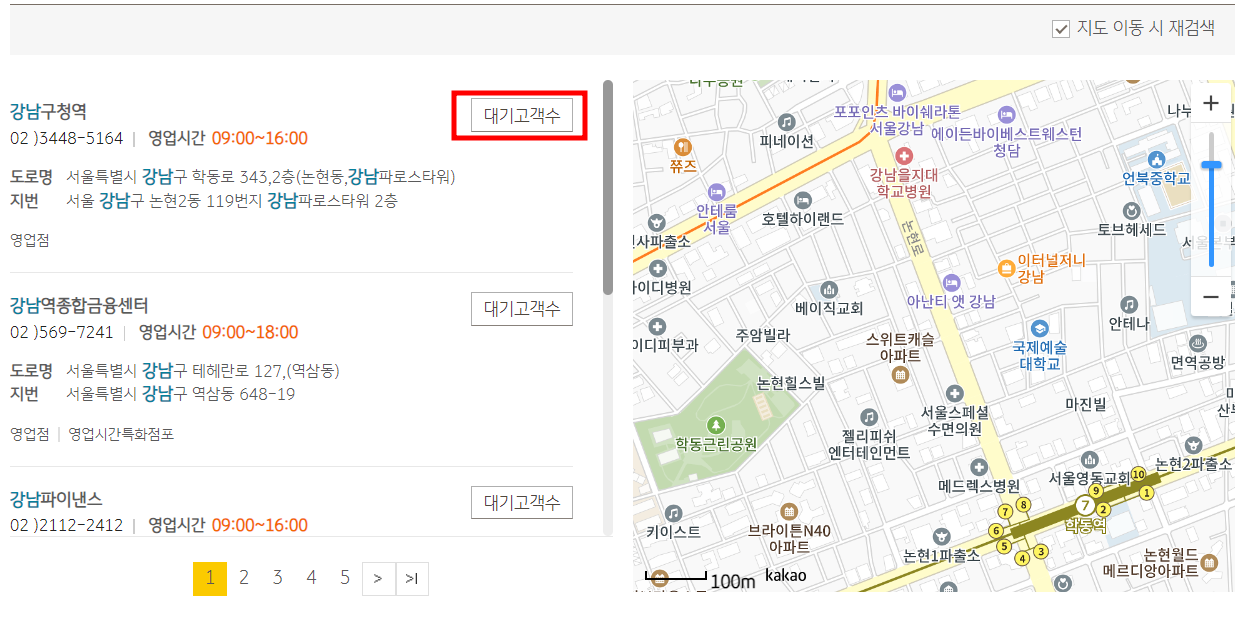Click the blue map zoom slider handle
Image resolution: width=1250 pixels, height=618 pixels.
point(1211,164)
